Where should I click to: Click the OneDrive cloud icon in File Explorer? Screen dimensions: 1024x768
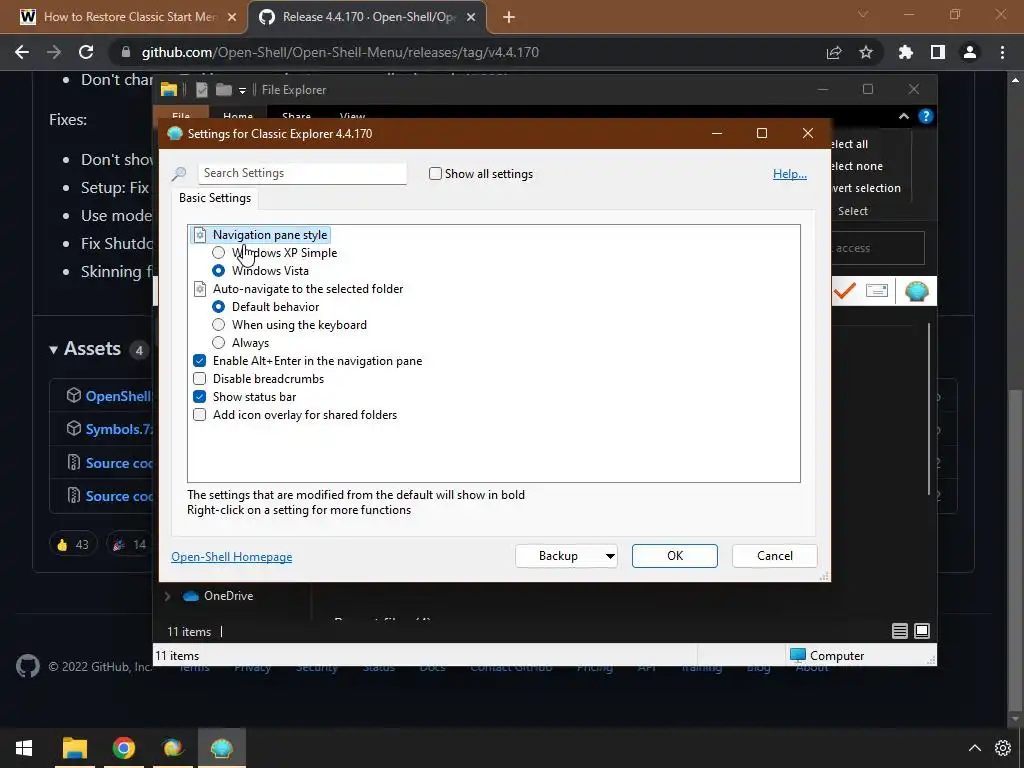coord(191,596)
